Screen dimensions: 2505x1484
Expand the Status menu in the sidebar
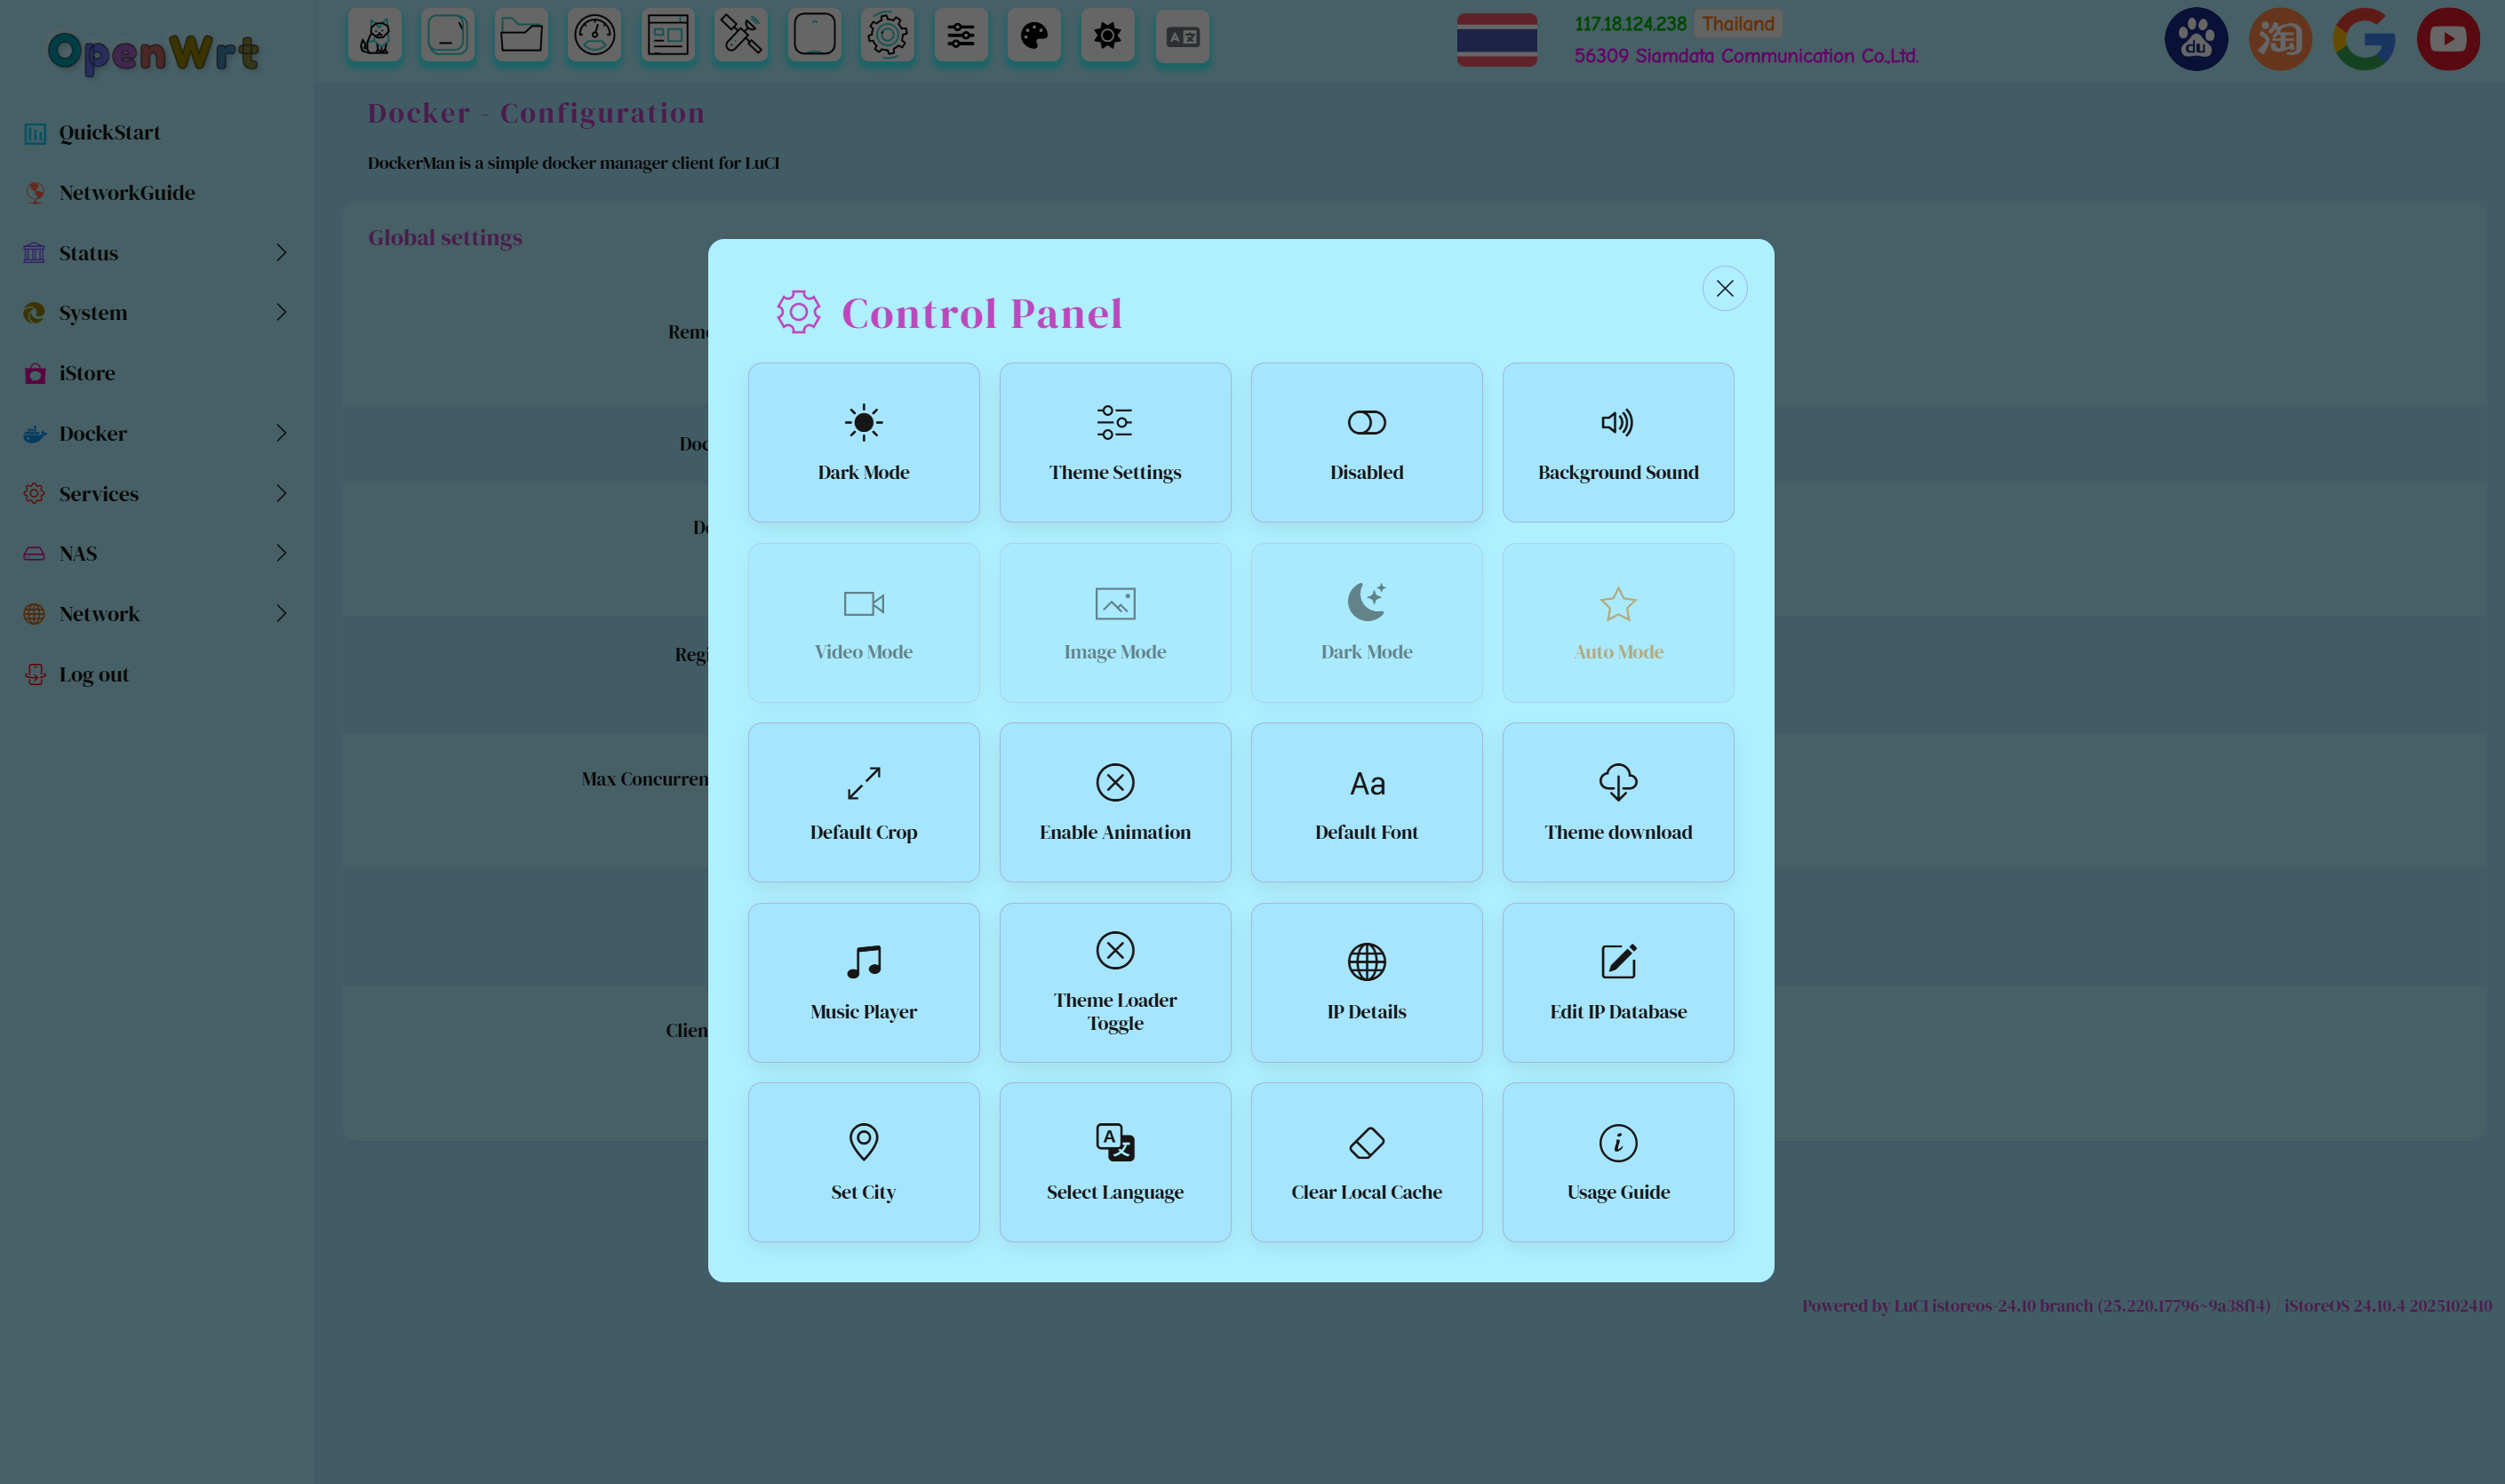tap(157, 253)
